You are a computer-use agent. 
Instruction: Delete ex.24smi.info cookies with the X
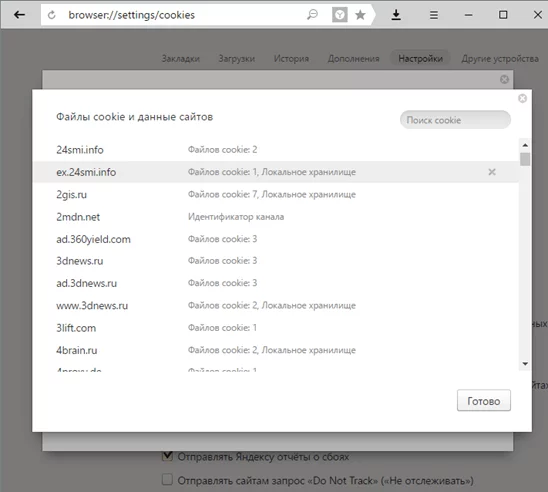point(492,172)
